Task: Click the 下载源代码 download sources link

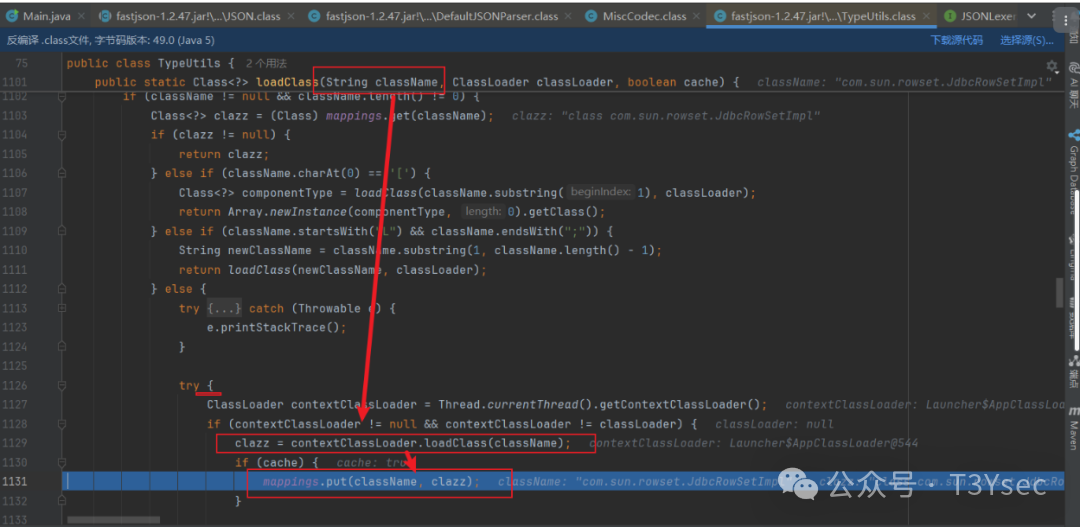Action: (x=957, y=41)
